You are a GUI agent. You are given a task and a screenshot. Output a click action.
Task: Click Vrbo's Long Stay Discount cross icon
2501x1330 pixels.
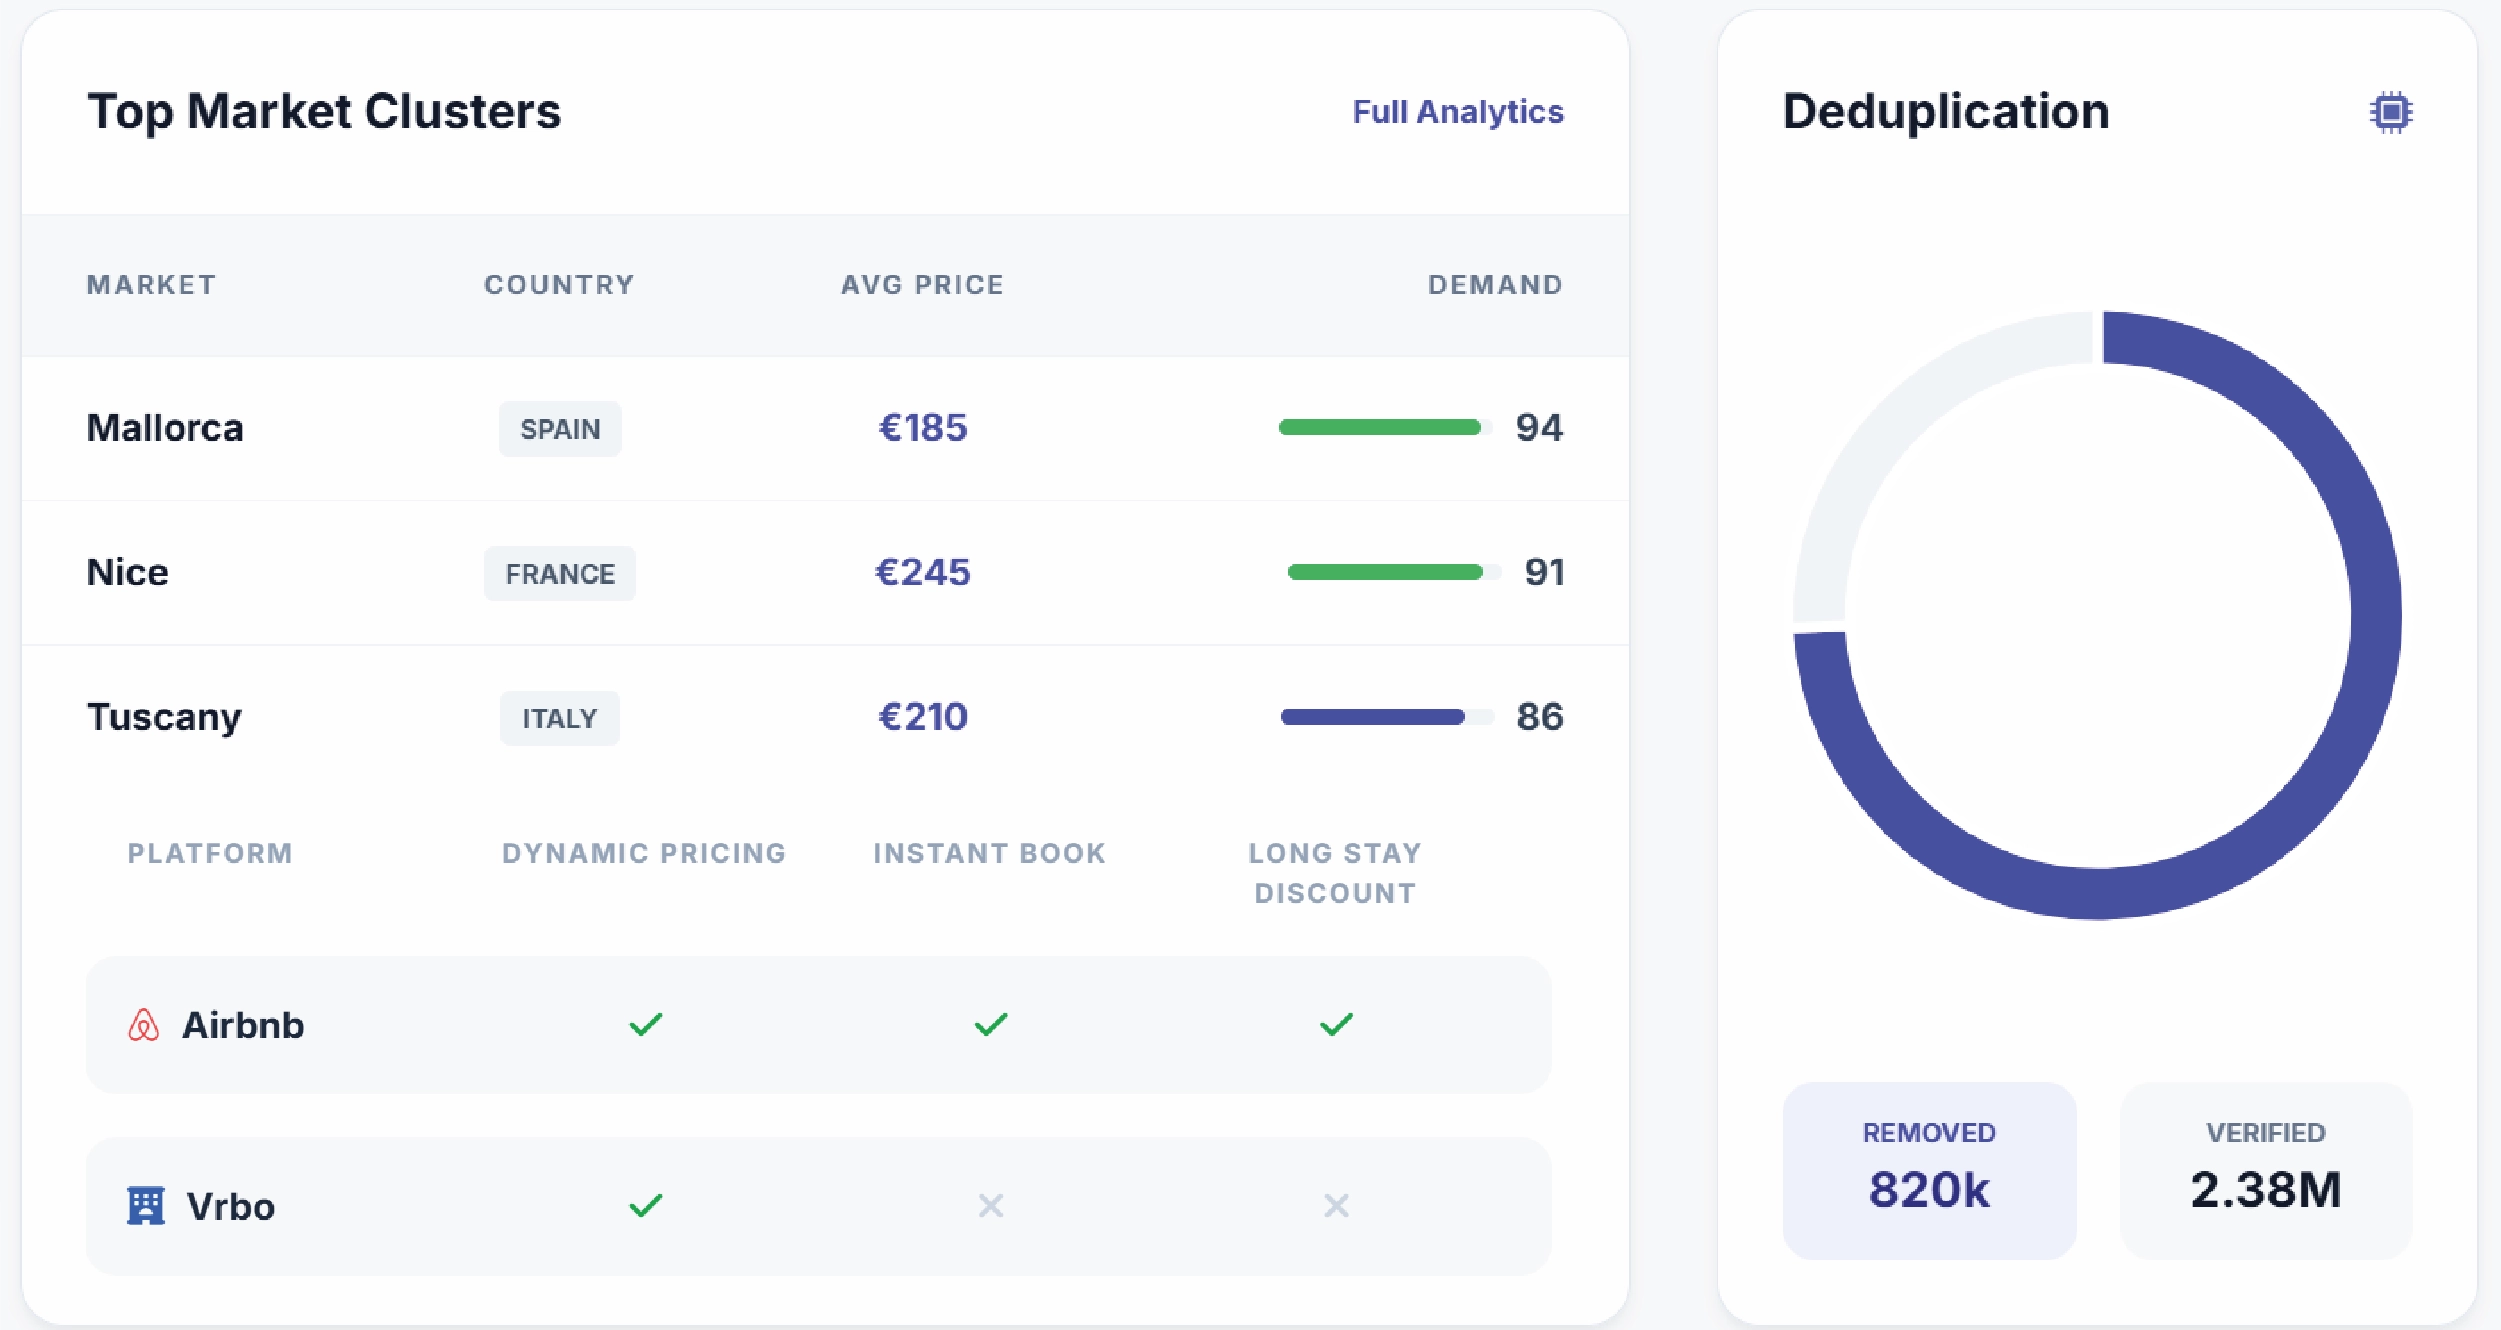pyautogui.click(x=1336, y=1206)
